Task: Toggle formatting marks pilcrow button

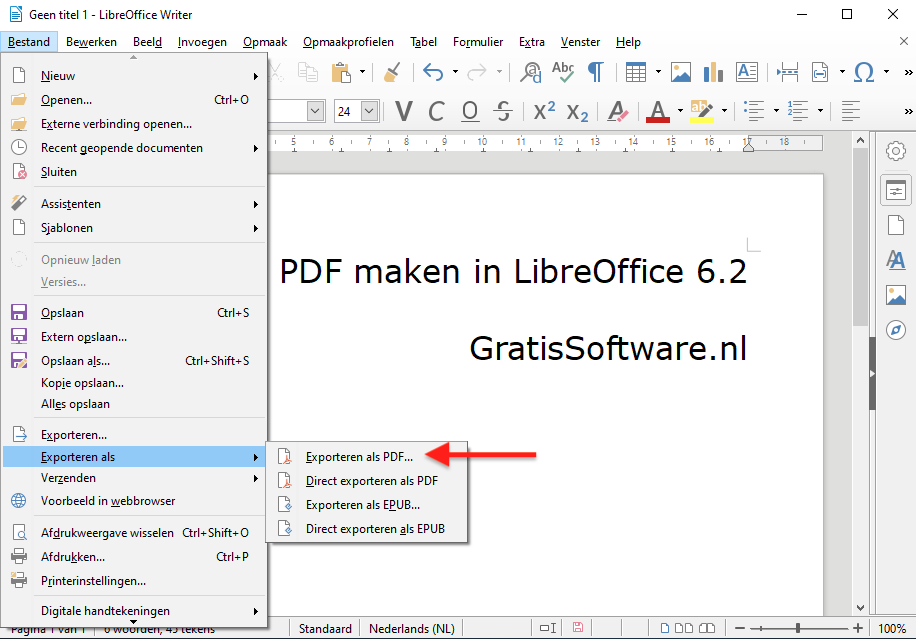Action: [x=595, y=72]
